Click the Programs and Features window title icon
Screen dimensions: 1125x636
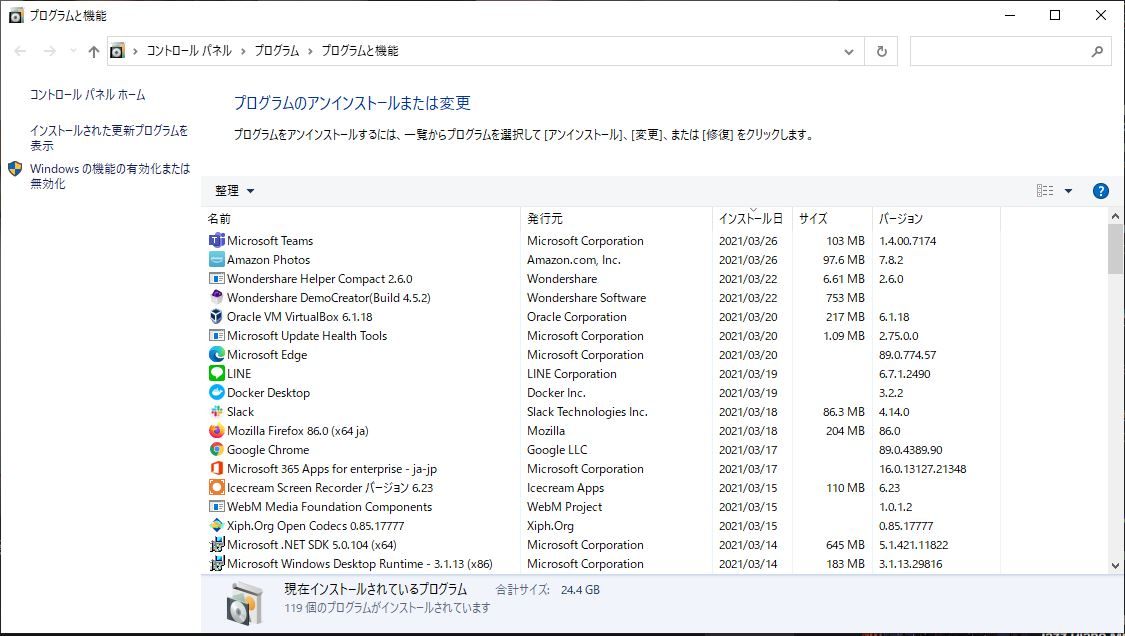tap(16, 15)
